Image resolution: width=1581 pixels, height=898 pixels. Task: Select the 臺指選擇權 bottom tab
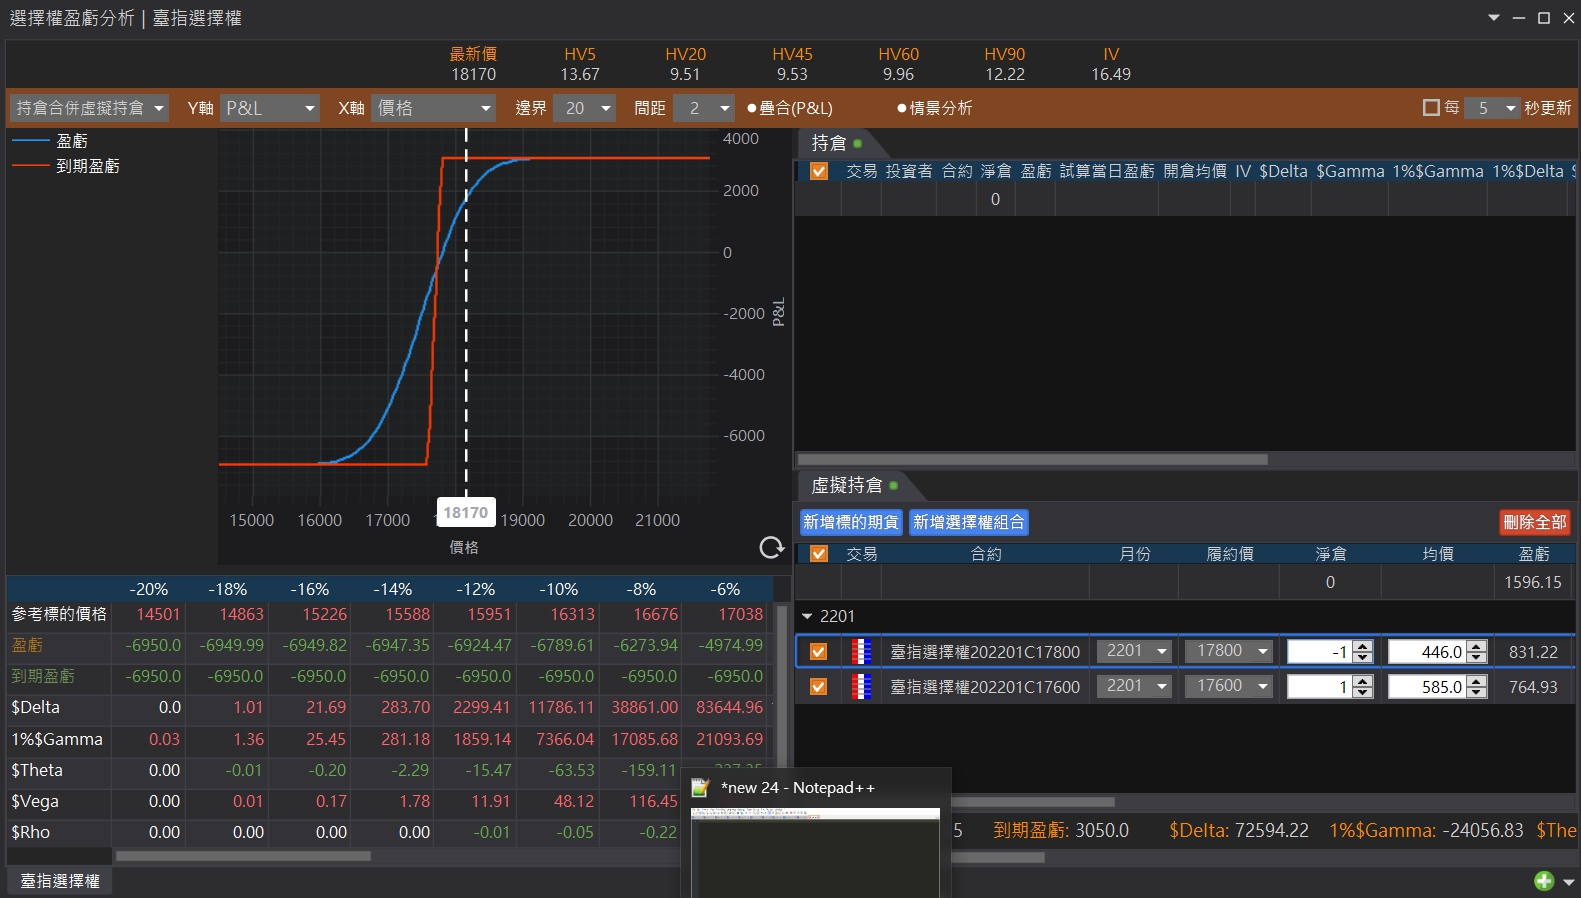pos(60,881)
